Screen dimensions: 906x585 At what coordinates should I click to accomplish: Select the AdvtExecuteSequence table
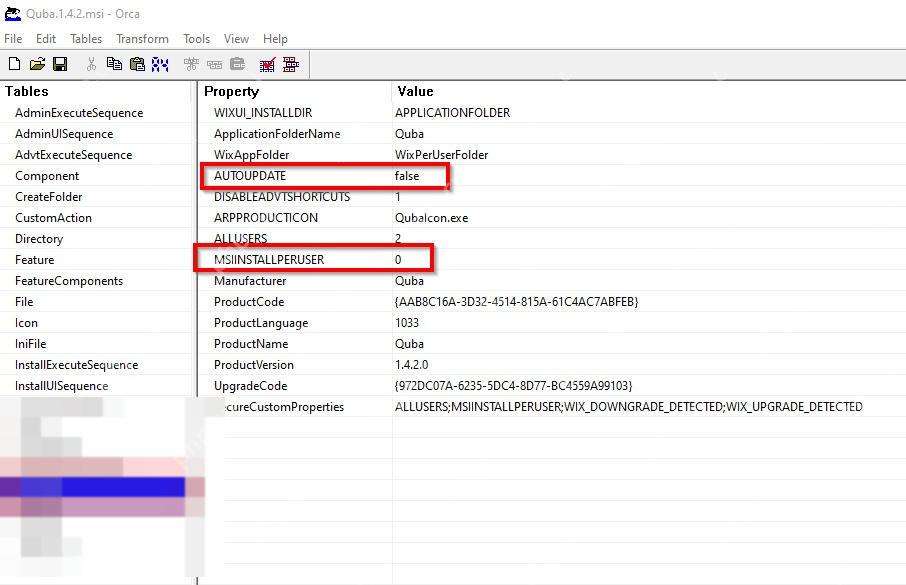point(73,155)
